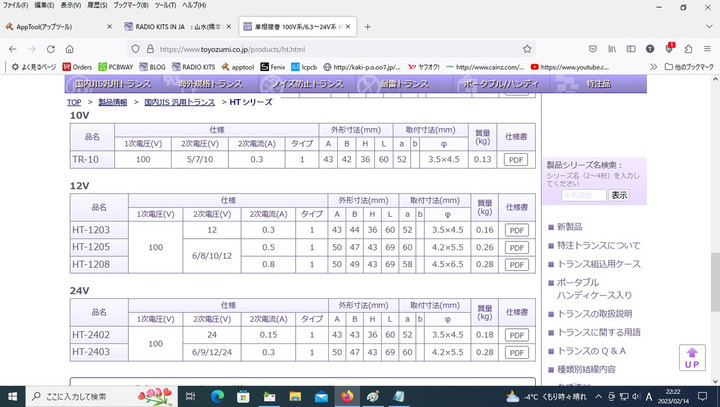Image resolution: width=720 pixels, height=407 pixels.
Task: Open a new tab with the plus button
Action: 368,26
